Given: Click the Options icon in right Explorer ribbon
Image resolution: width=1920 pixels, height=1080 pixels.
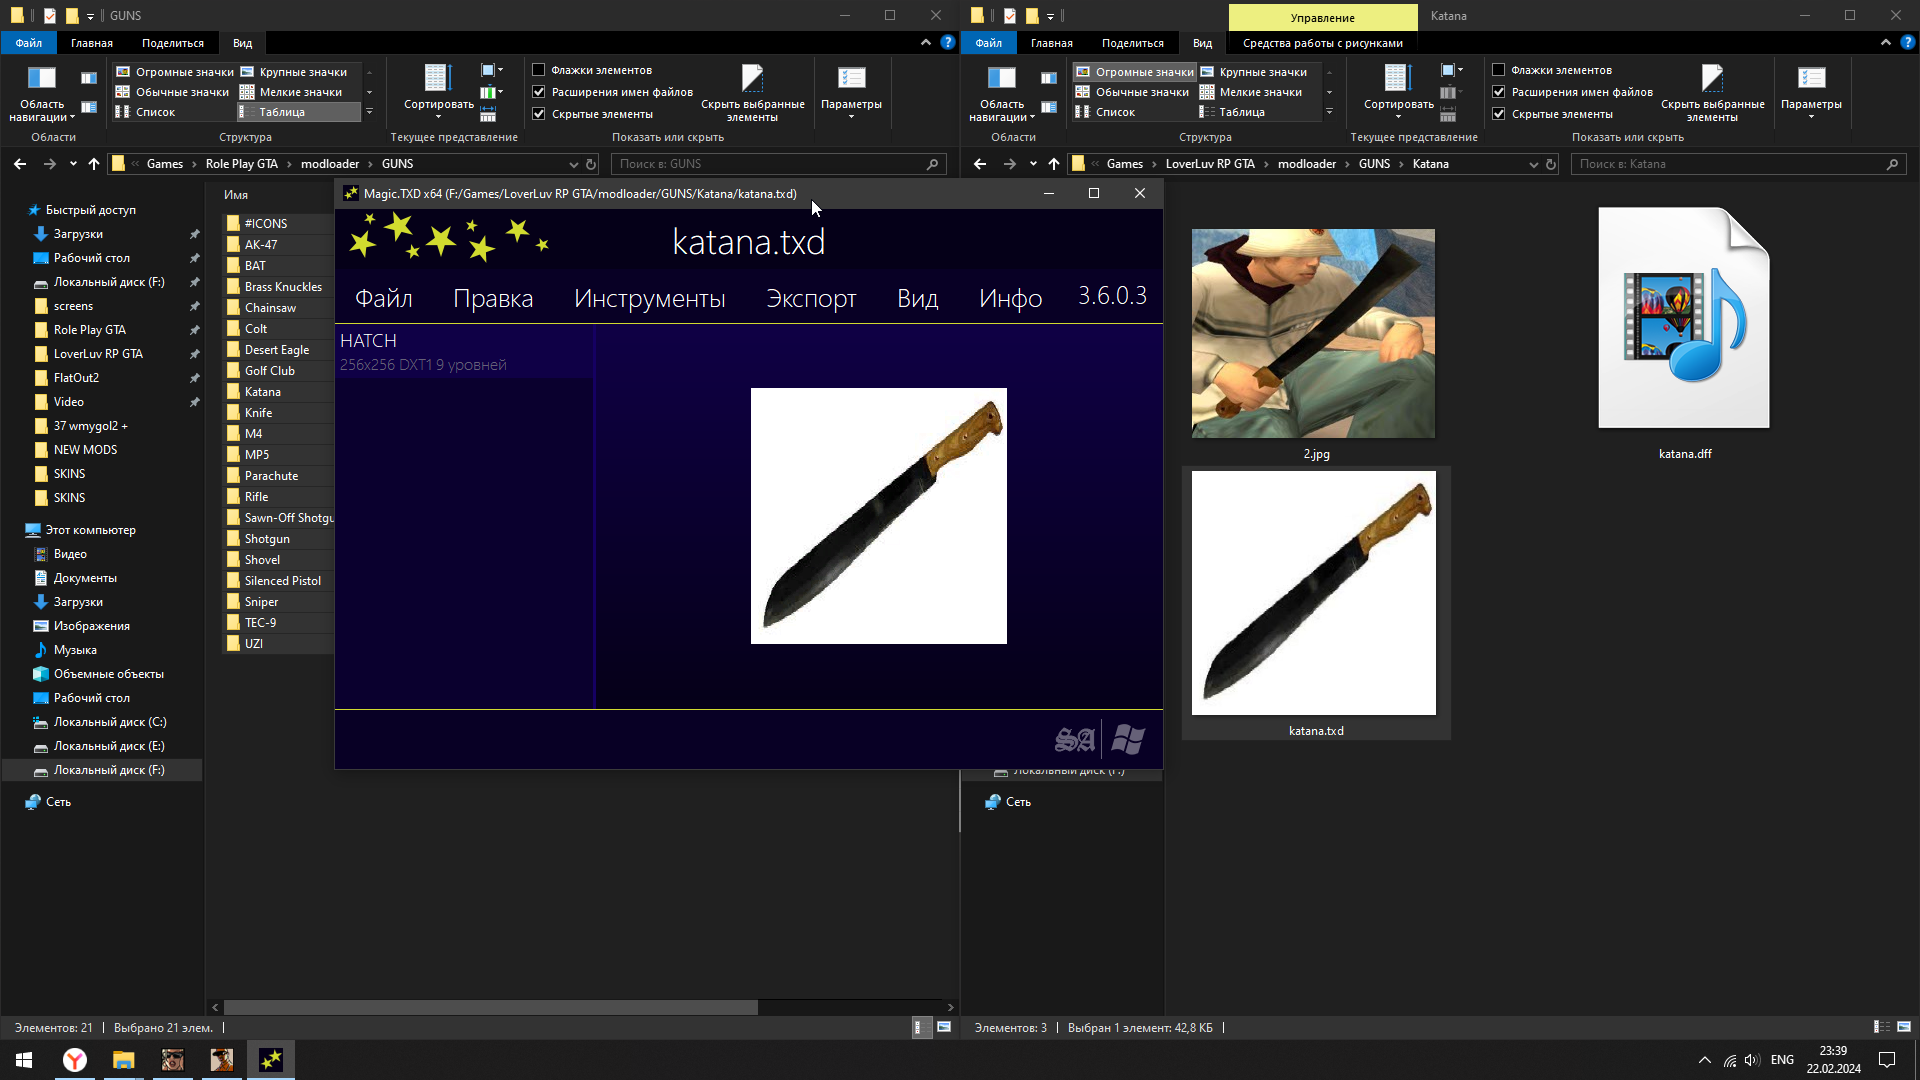Looking at the screenshot, I should click(1811, 79).
